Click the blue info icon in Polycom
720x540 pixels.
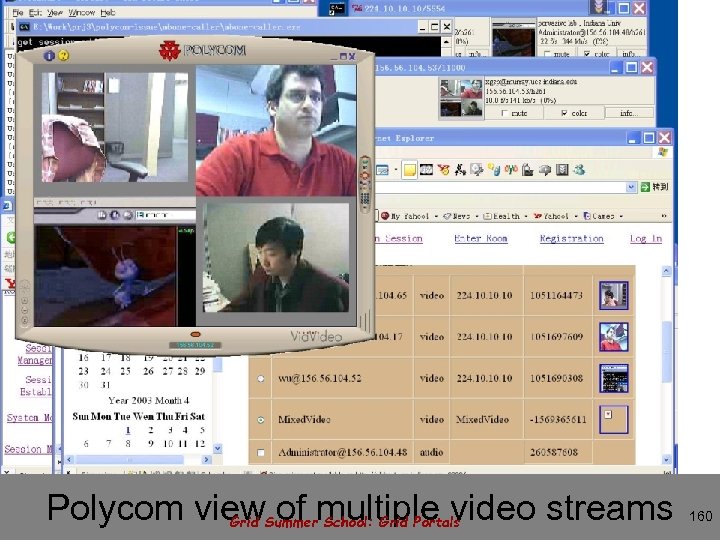tap(49, 56)
